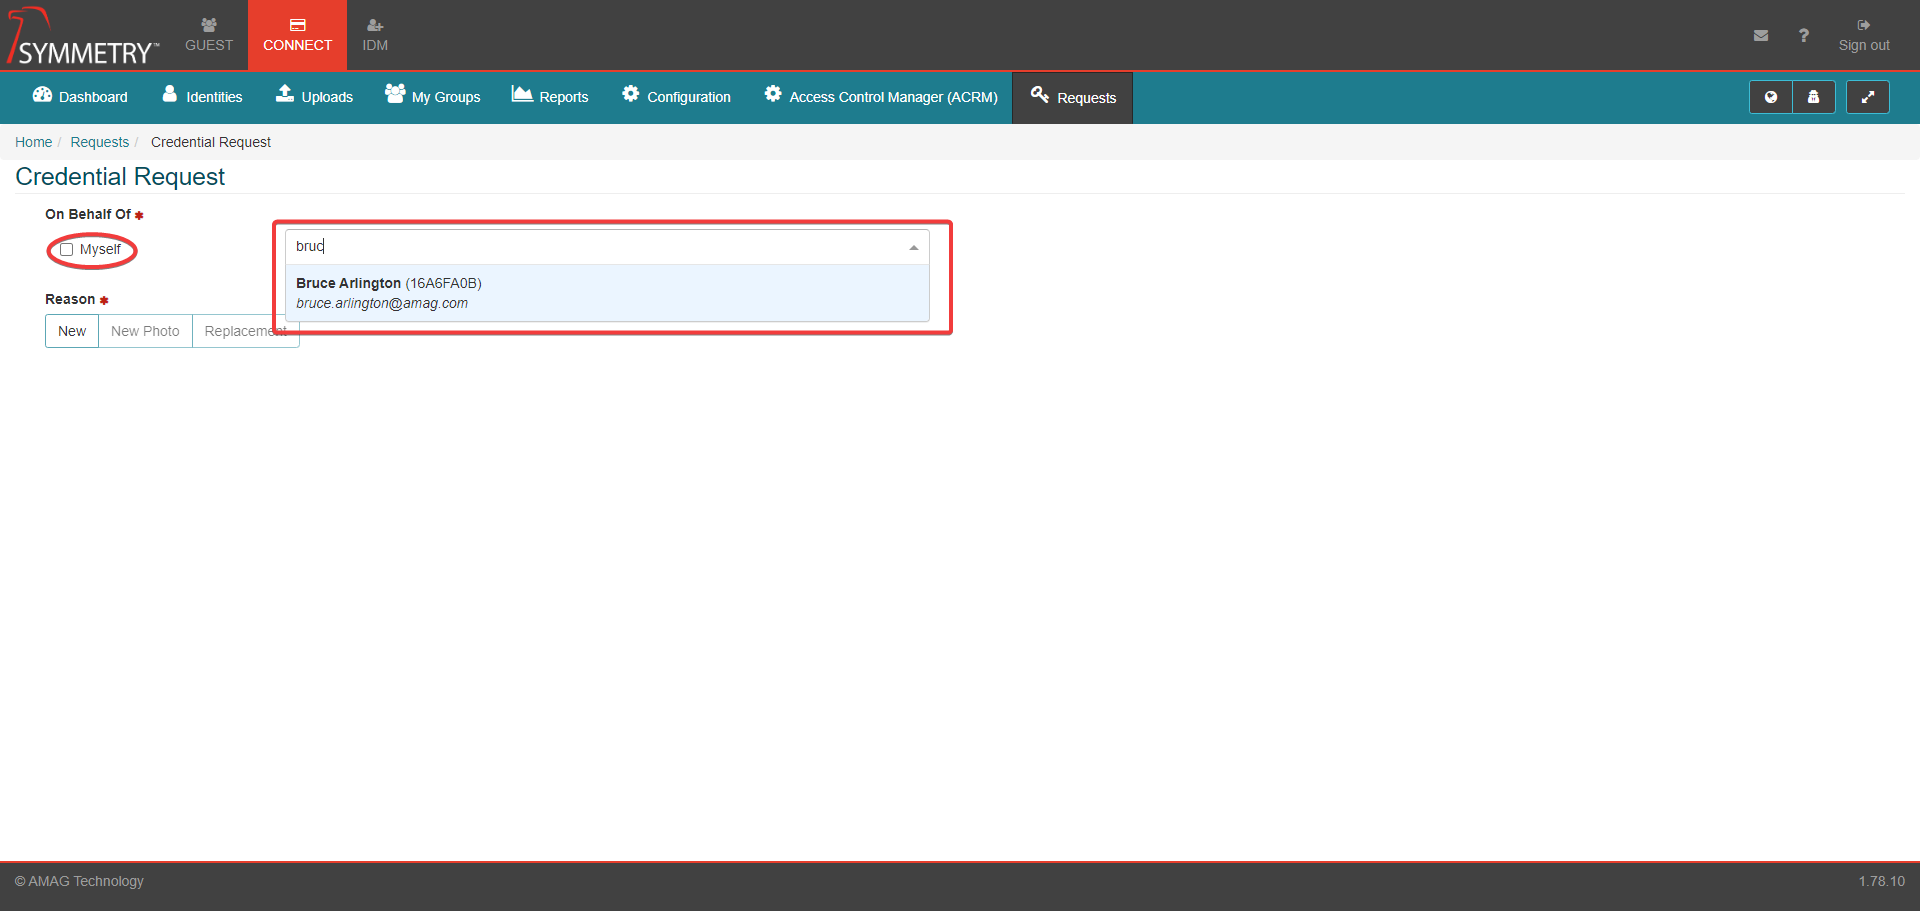Open the mail envelope icon
Viewport: 1920px width, 911px height.
[1761, 35]
